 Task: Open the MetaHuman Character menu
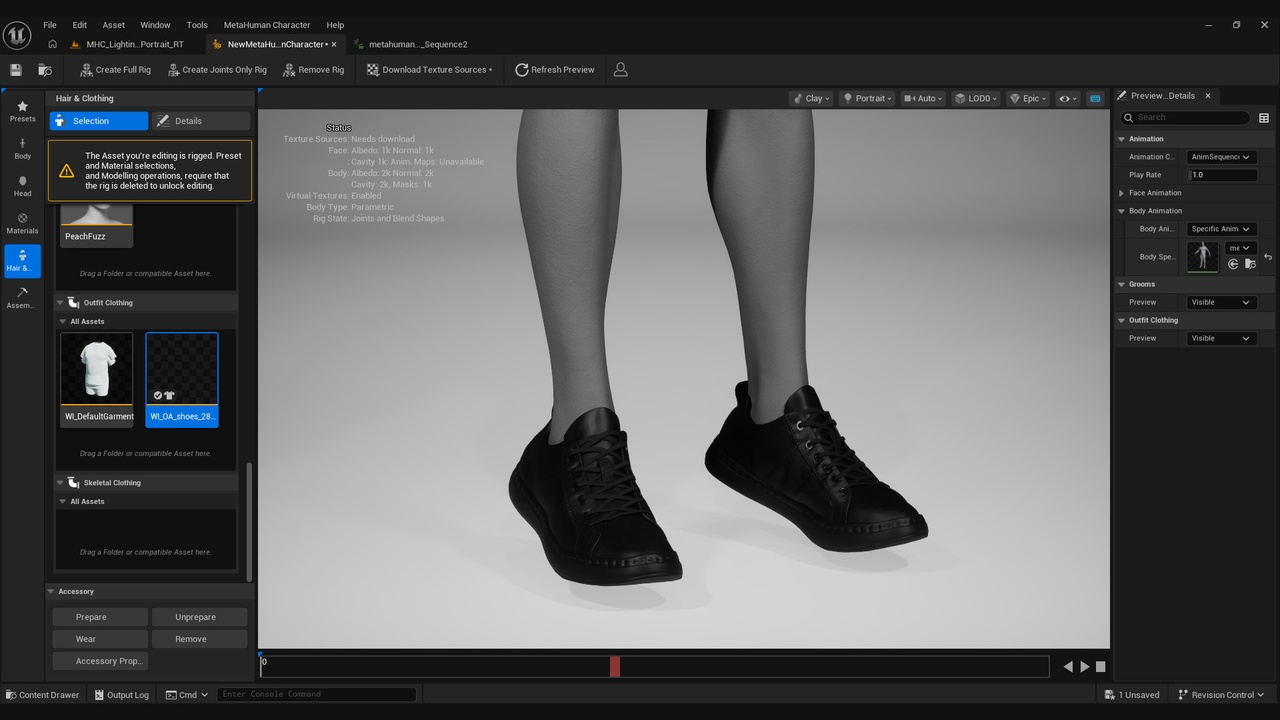pos(266,25)
